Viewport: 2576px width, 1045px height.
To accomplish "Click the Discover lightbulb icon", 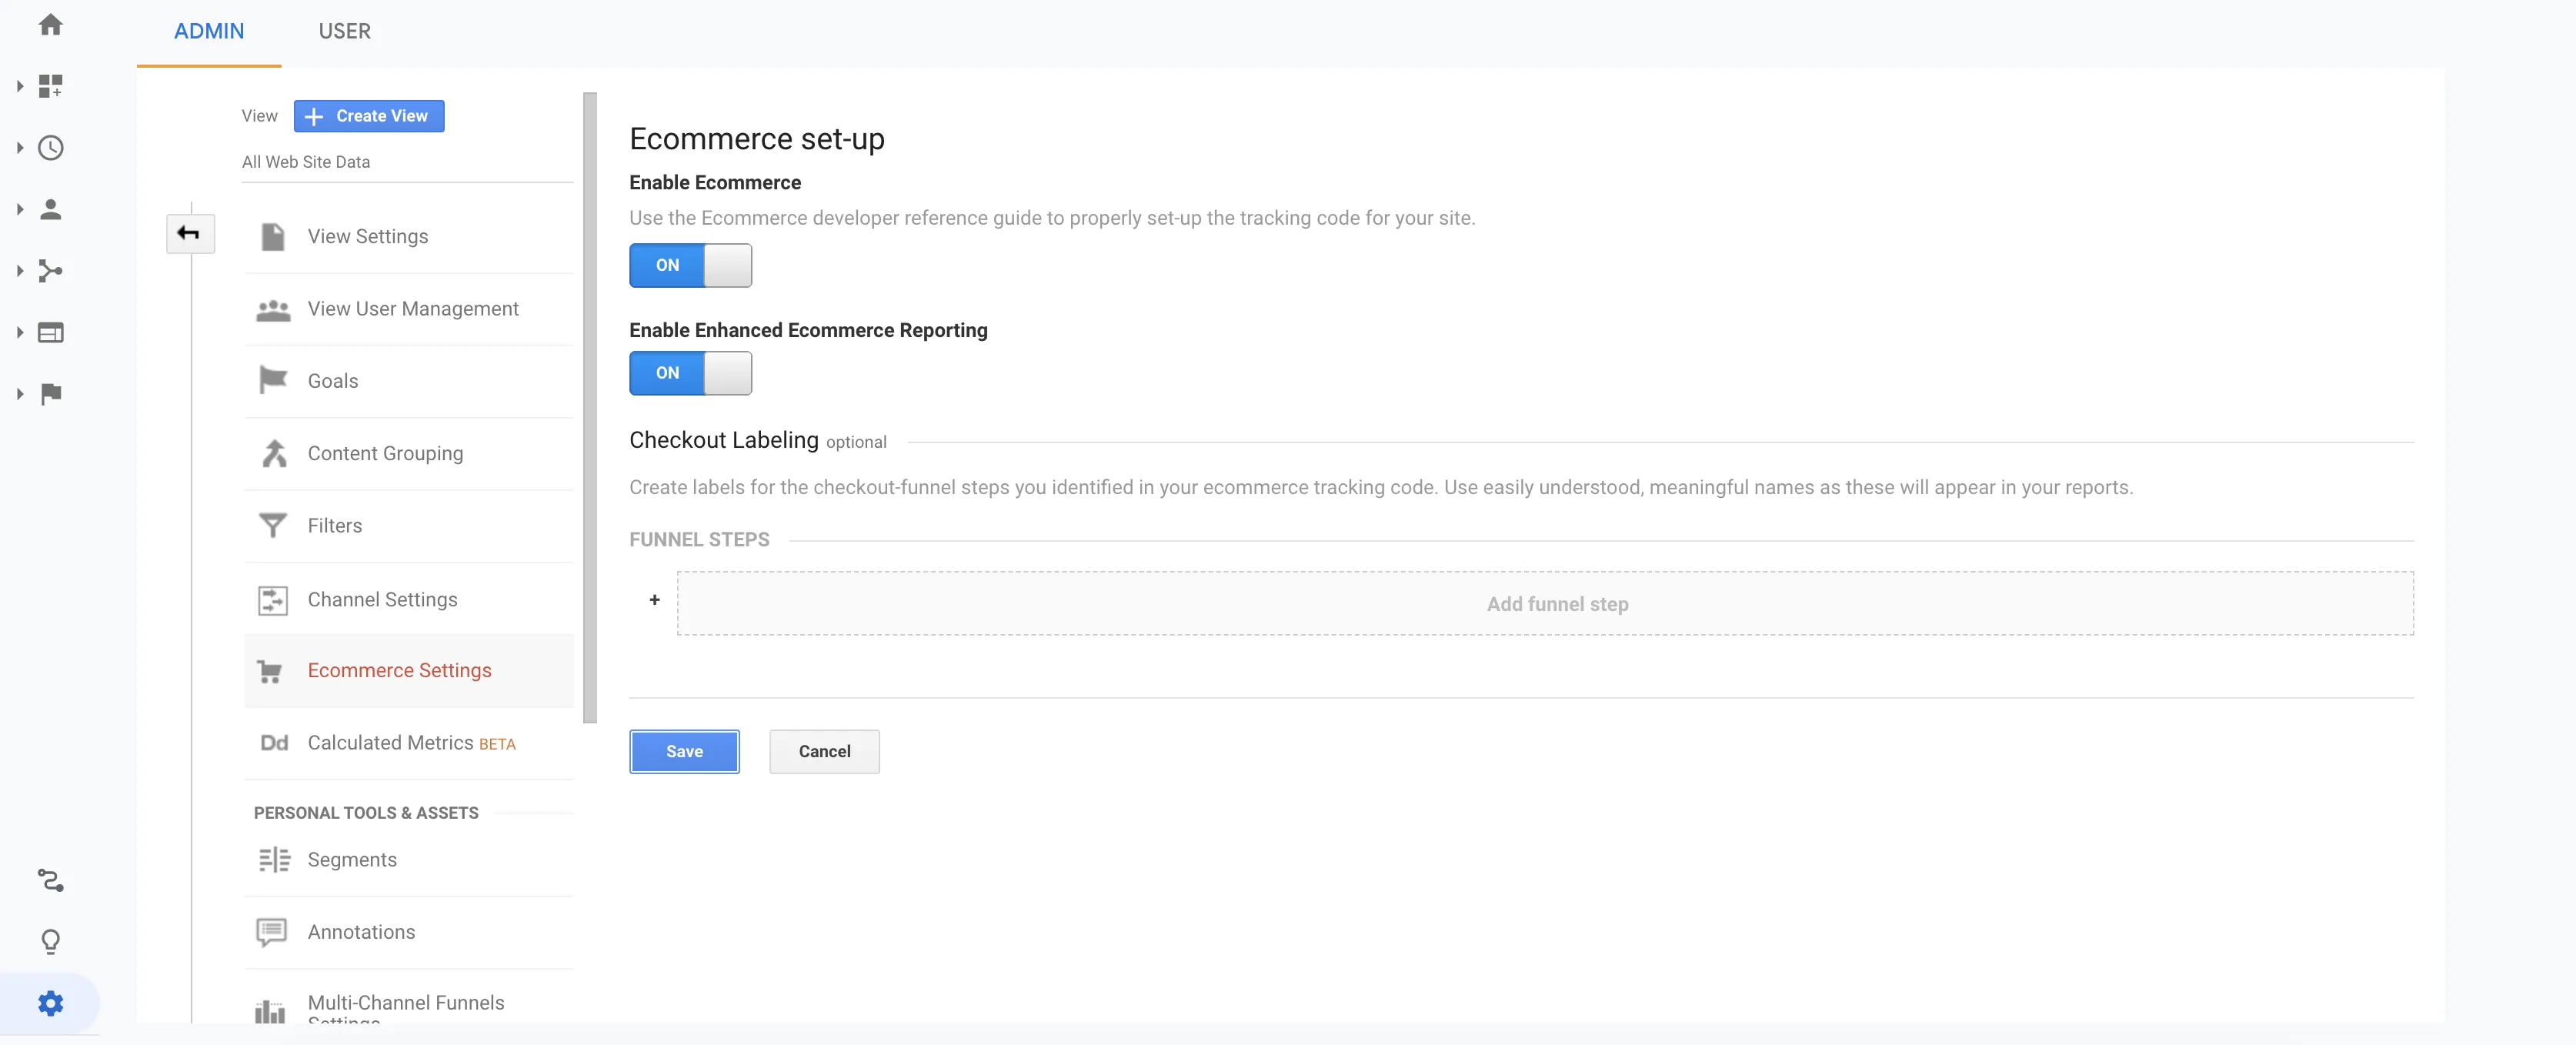I will 50,941.
